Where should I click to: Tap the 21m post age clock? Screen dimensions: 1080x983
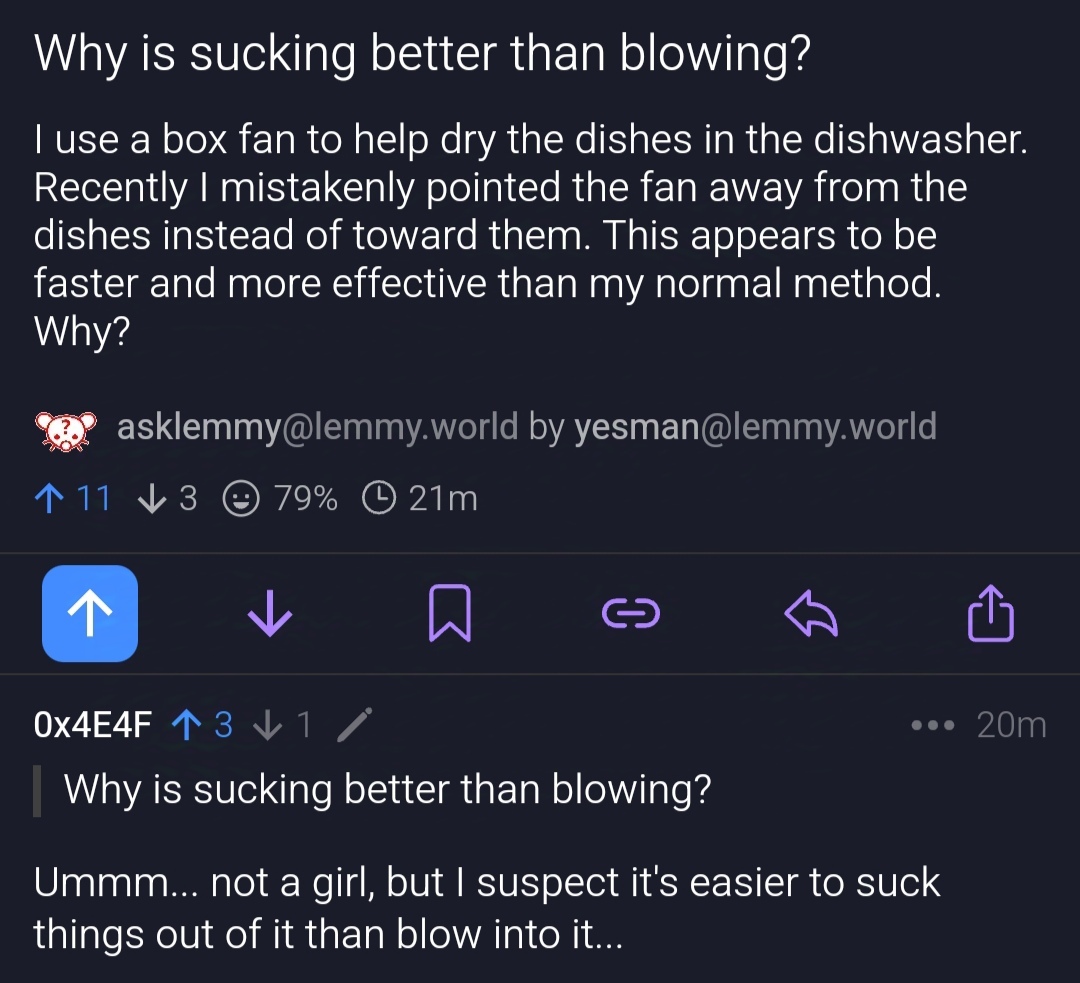pyautogui.click(x=419, y=498)
